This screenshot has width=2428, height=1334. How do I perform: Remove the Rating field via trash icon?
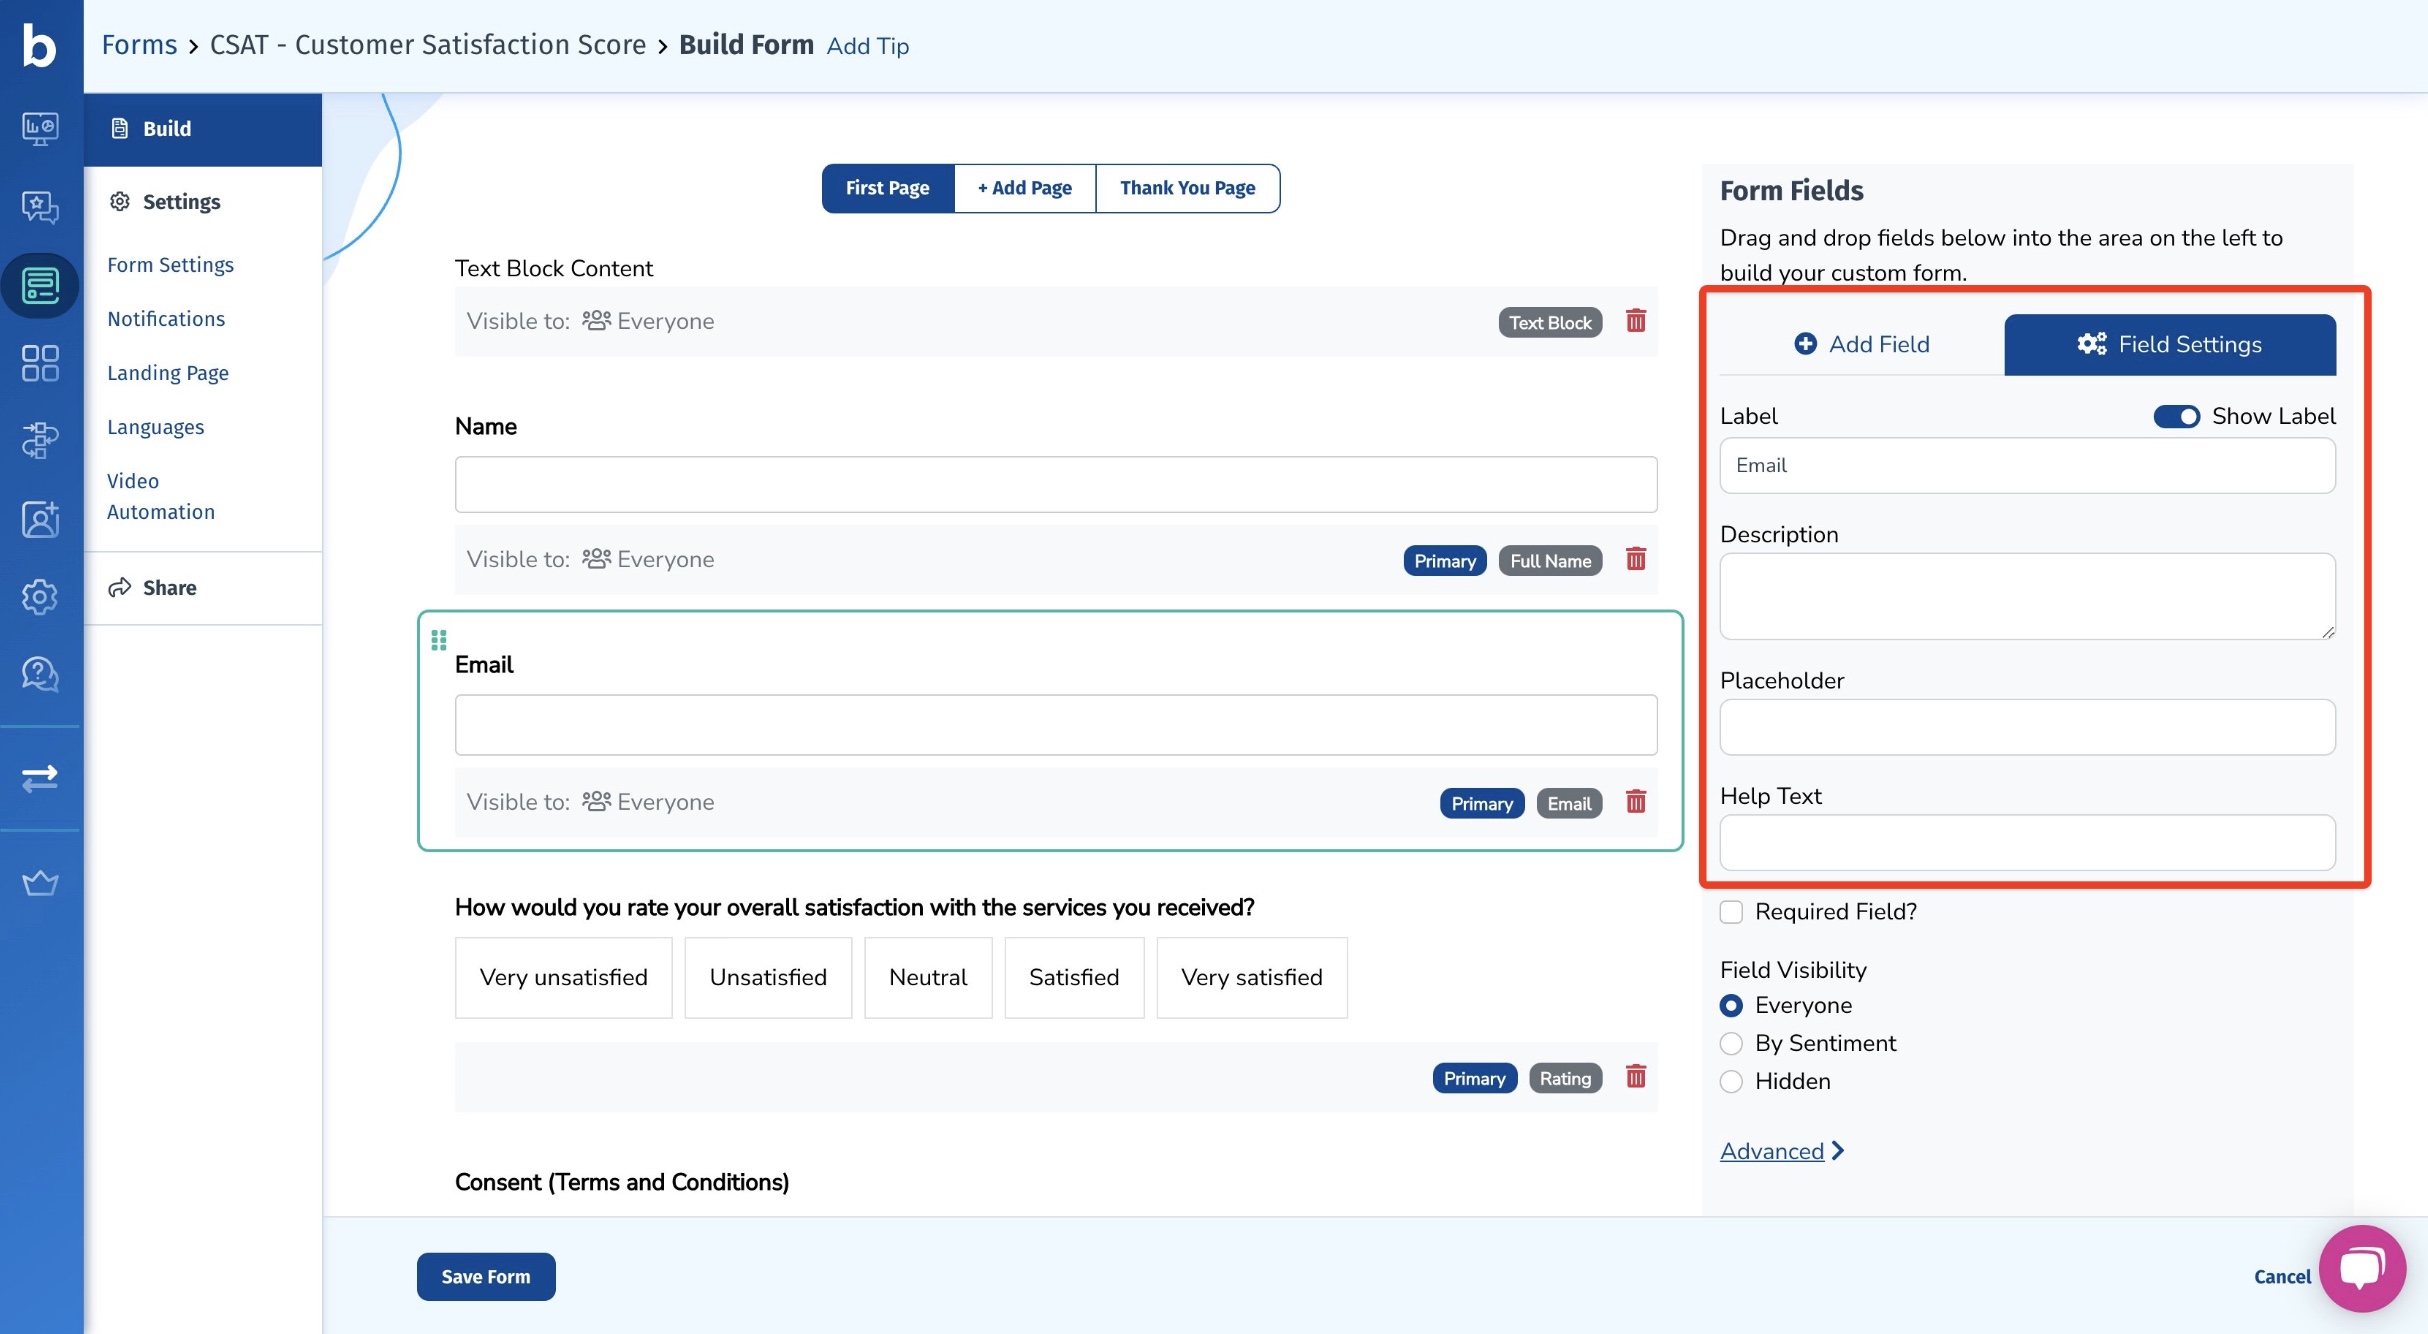1635,1077
